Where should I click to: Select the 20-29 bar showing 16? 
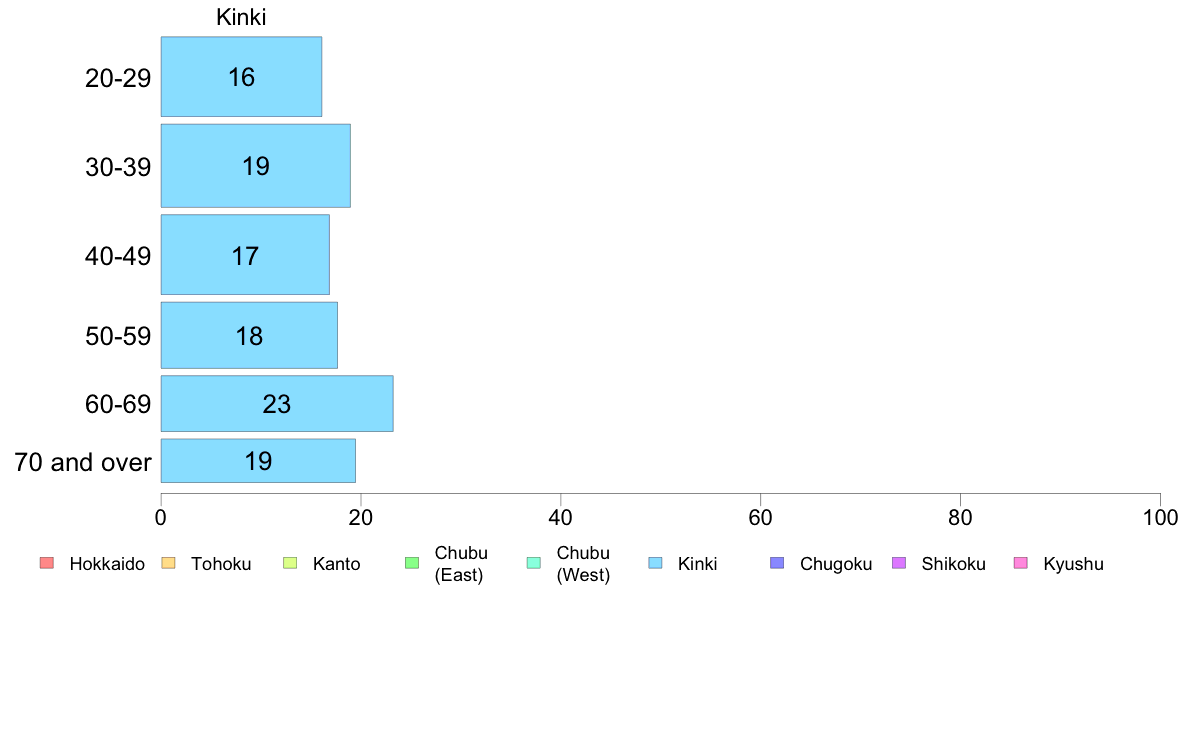[241, 77]
